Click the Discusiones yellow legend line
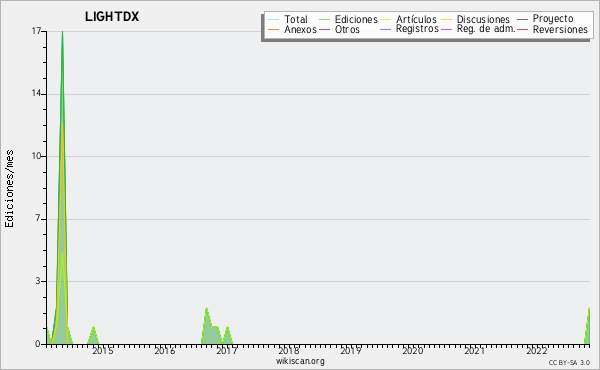 (x=447, y=20)
